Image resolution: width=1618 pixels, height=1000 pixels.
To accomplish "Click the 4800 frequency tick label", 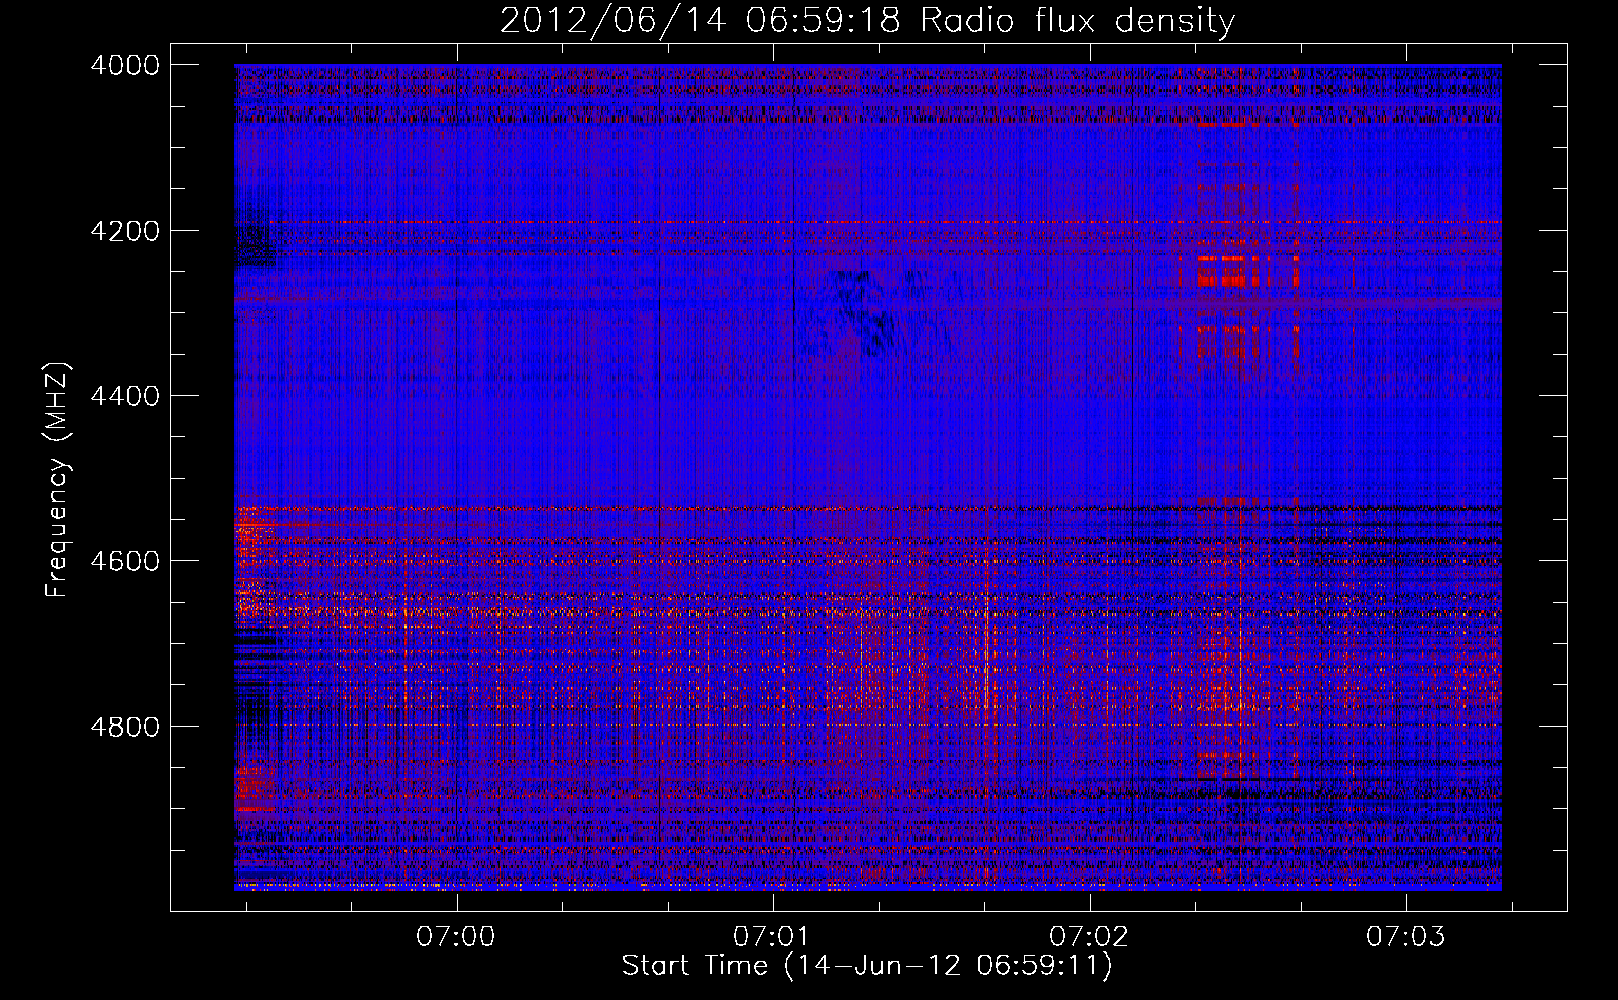I will tap(125, 726).
